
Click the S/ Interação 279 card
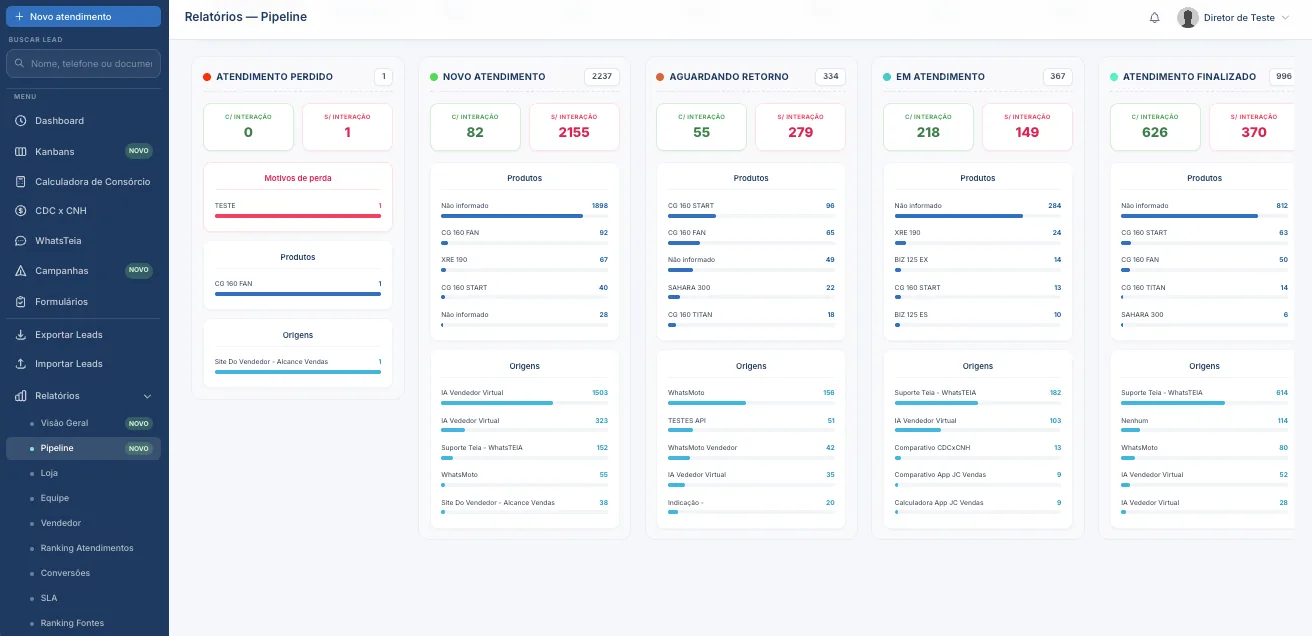point(801,127)
